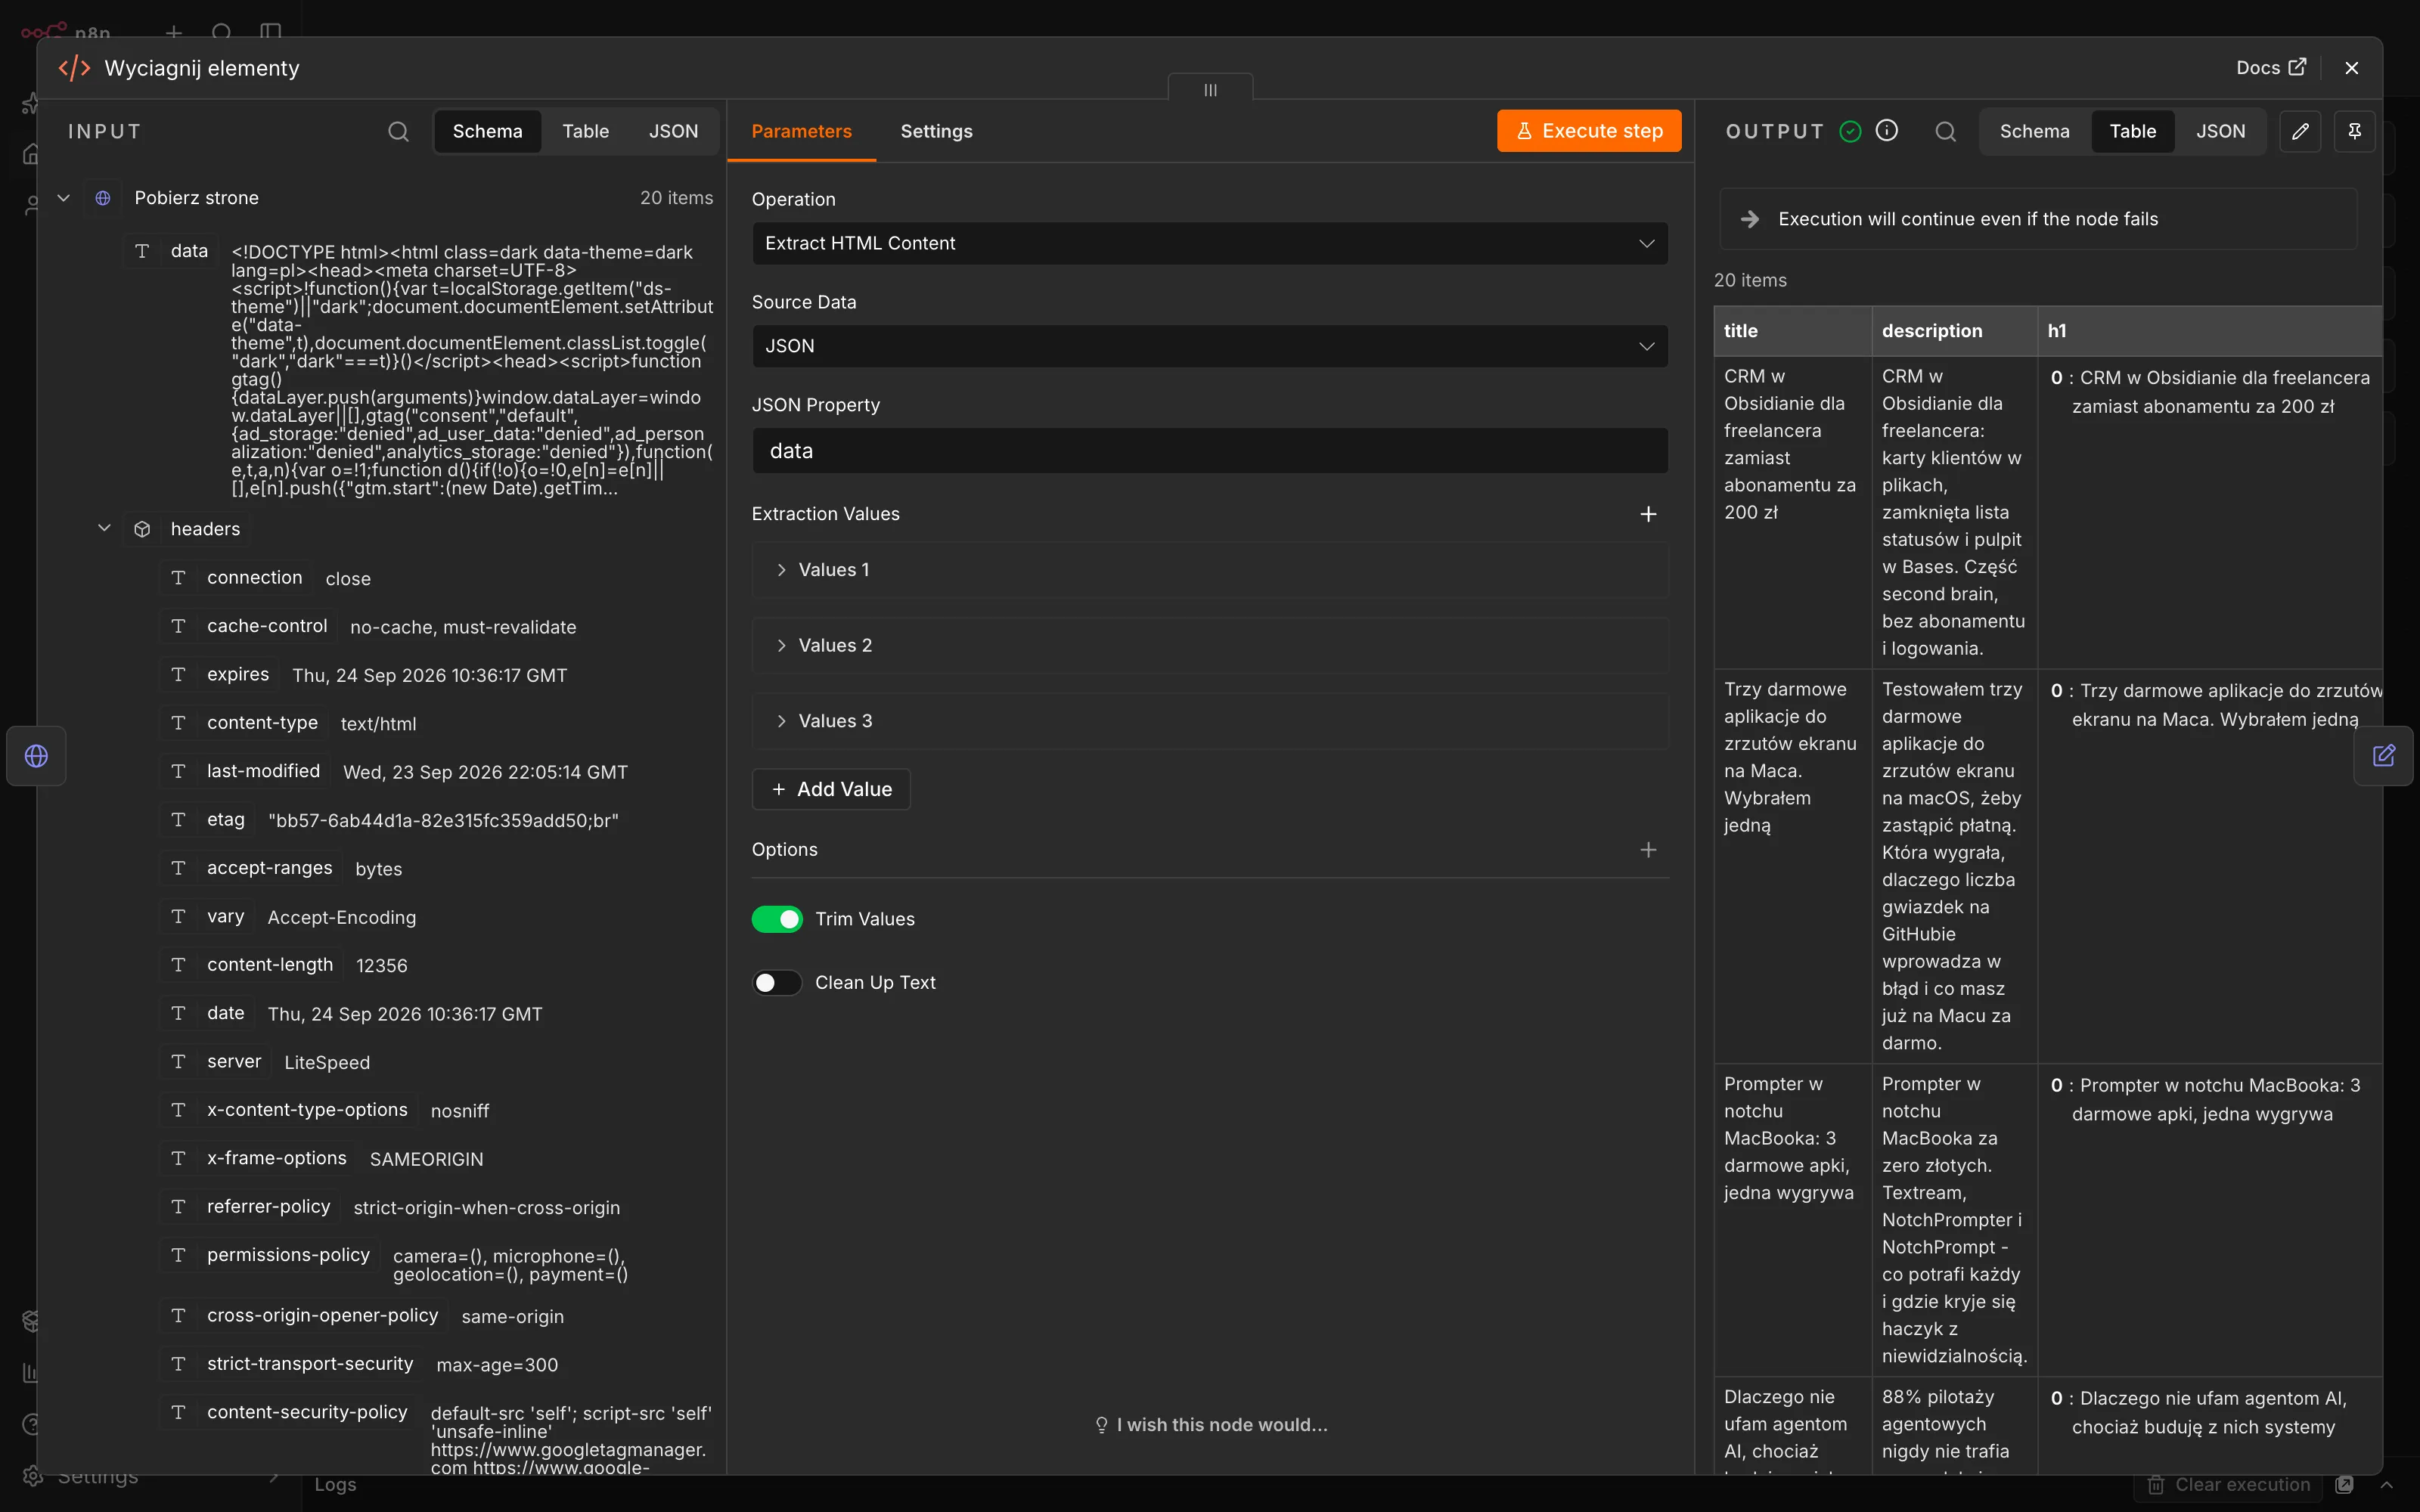Collapse the headers tree node
Image resolution: width=2420 pixels, height=1512 pixels.
tap(104, 528)
